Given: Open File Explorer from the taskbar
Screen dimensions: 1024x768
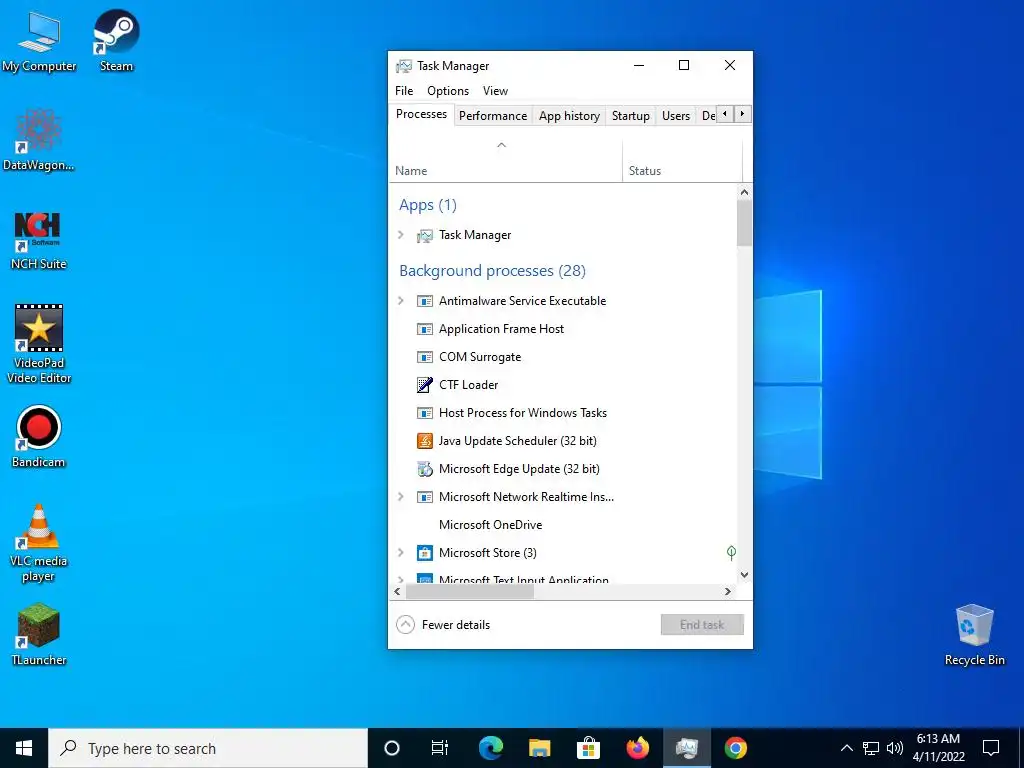Looking at the screenshot, I should (x=539, y=748).
